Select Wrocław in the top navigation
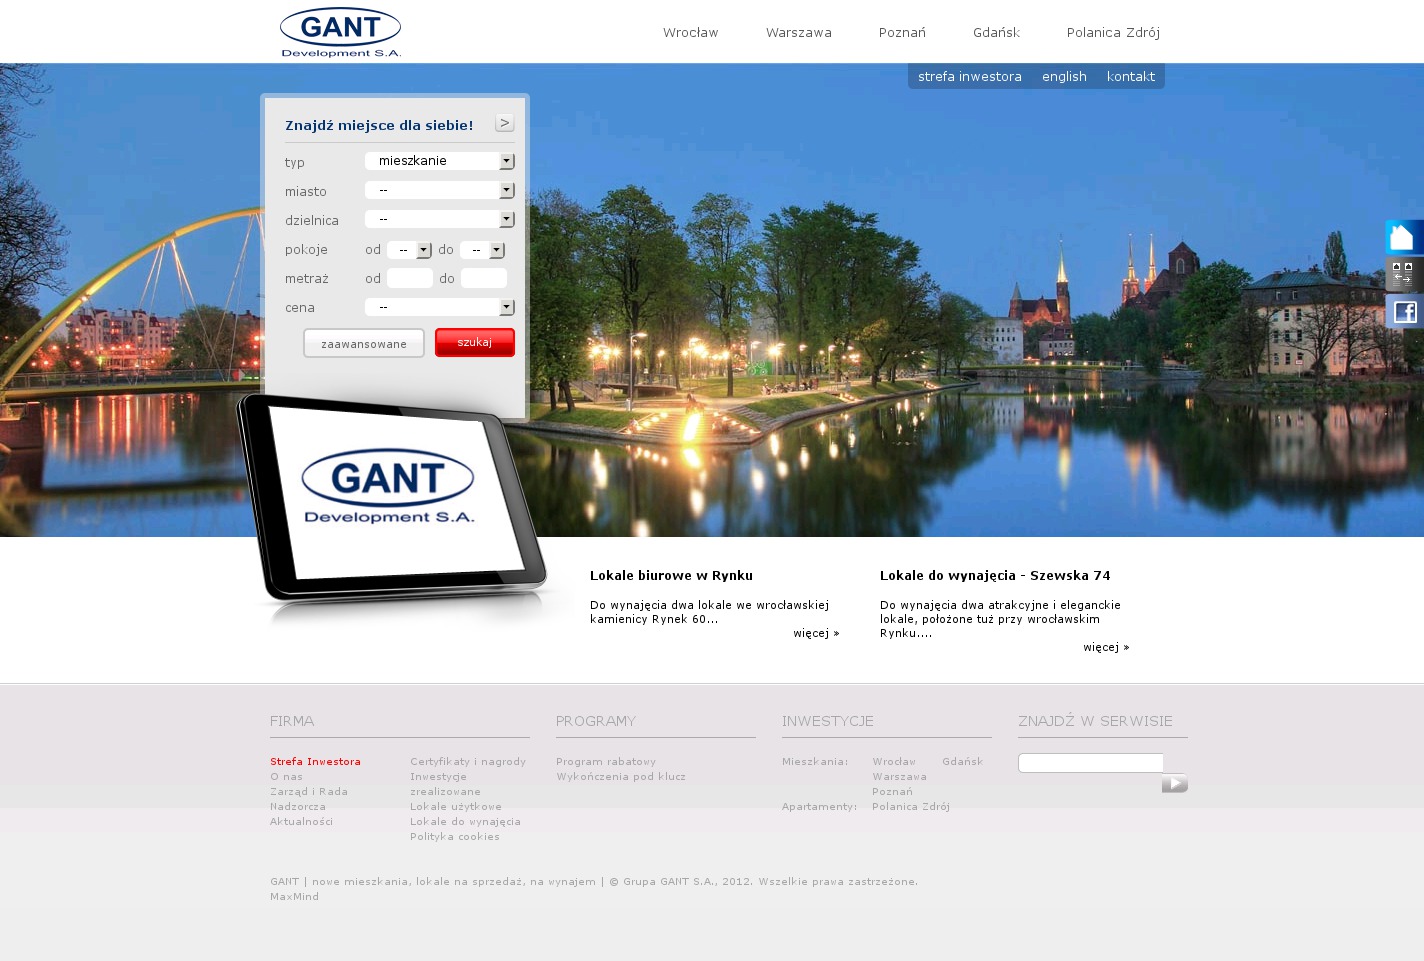The image size is (1424, 961). coord(690,33)
